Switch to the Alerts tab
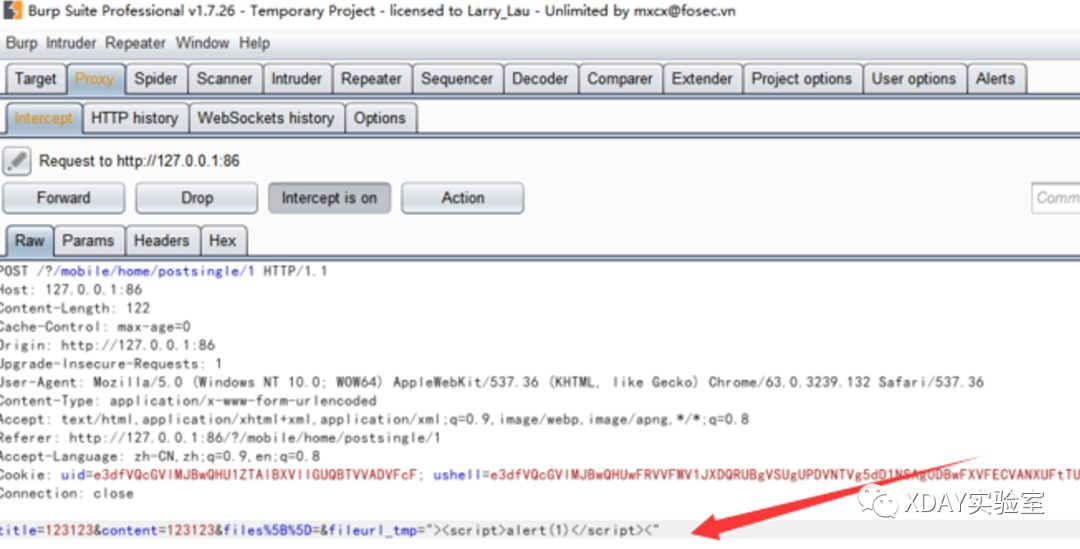This screenshot has height=549, width=1080. coord(995,79)
